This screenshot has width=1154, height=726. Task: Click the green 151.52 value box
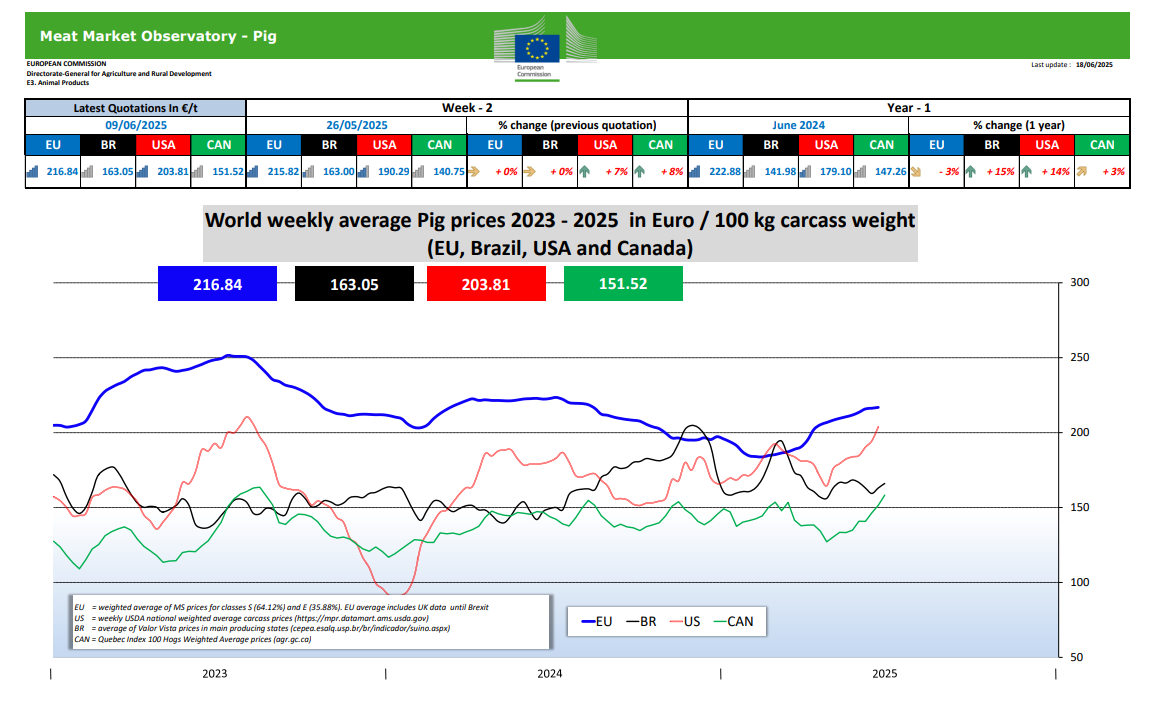tap(623, 284)
